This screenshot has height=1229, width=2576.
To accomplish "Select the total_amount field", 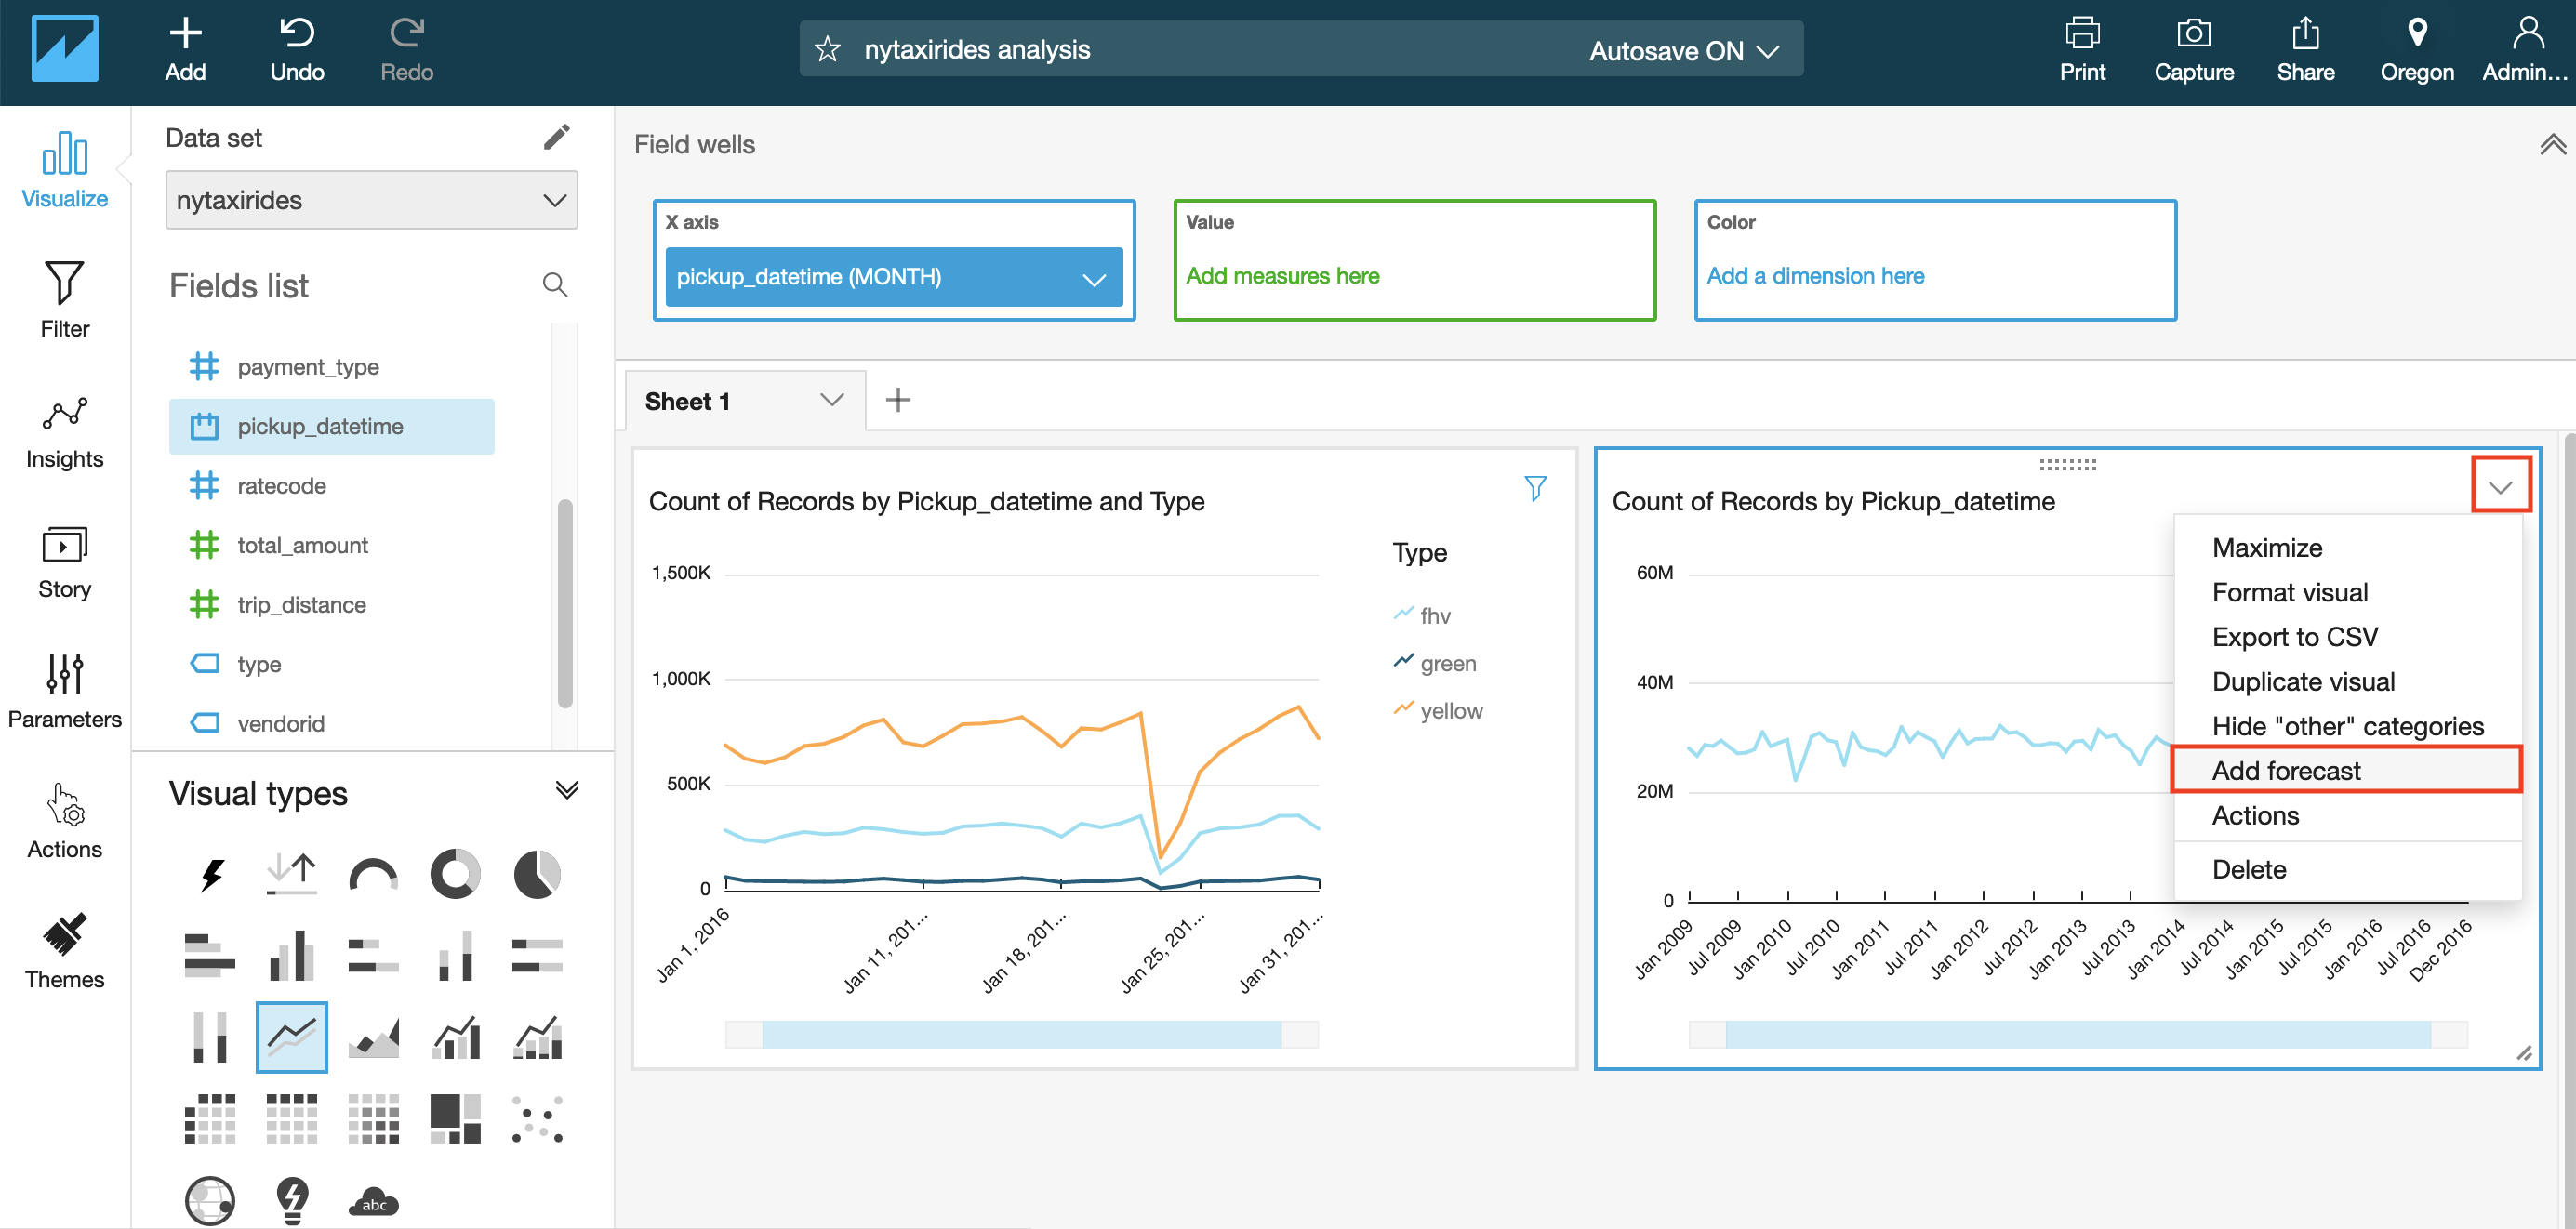I will (332, 545).
